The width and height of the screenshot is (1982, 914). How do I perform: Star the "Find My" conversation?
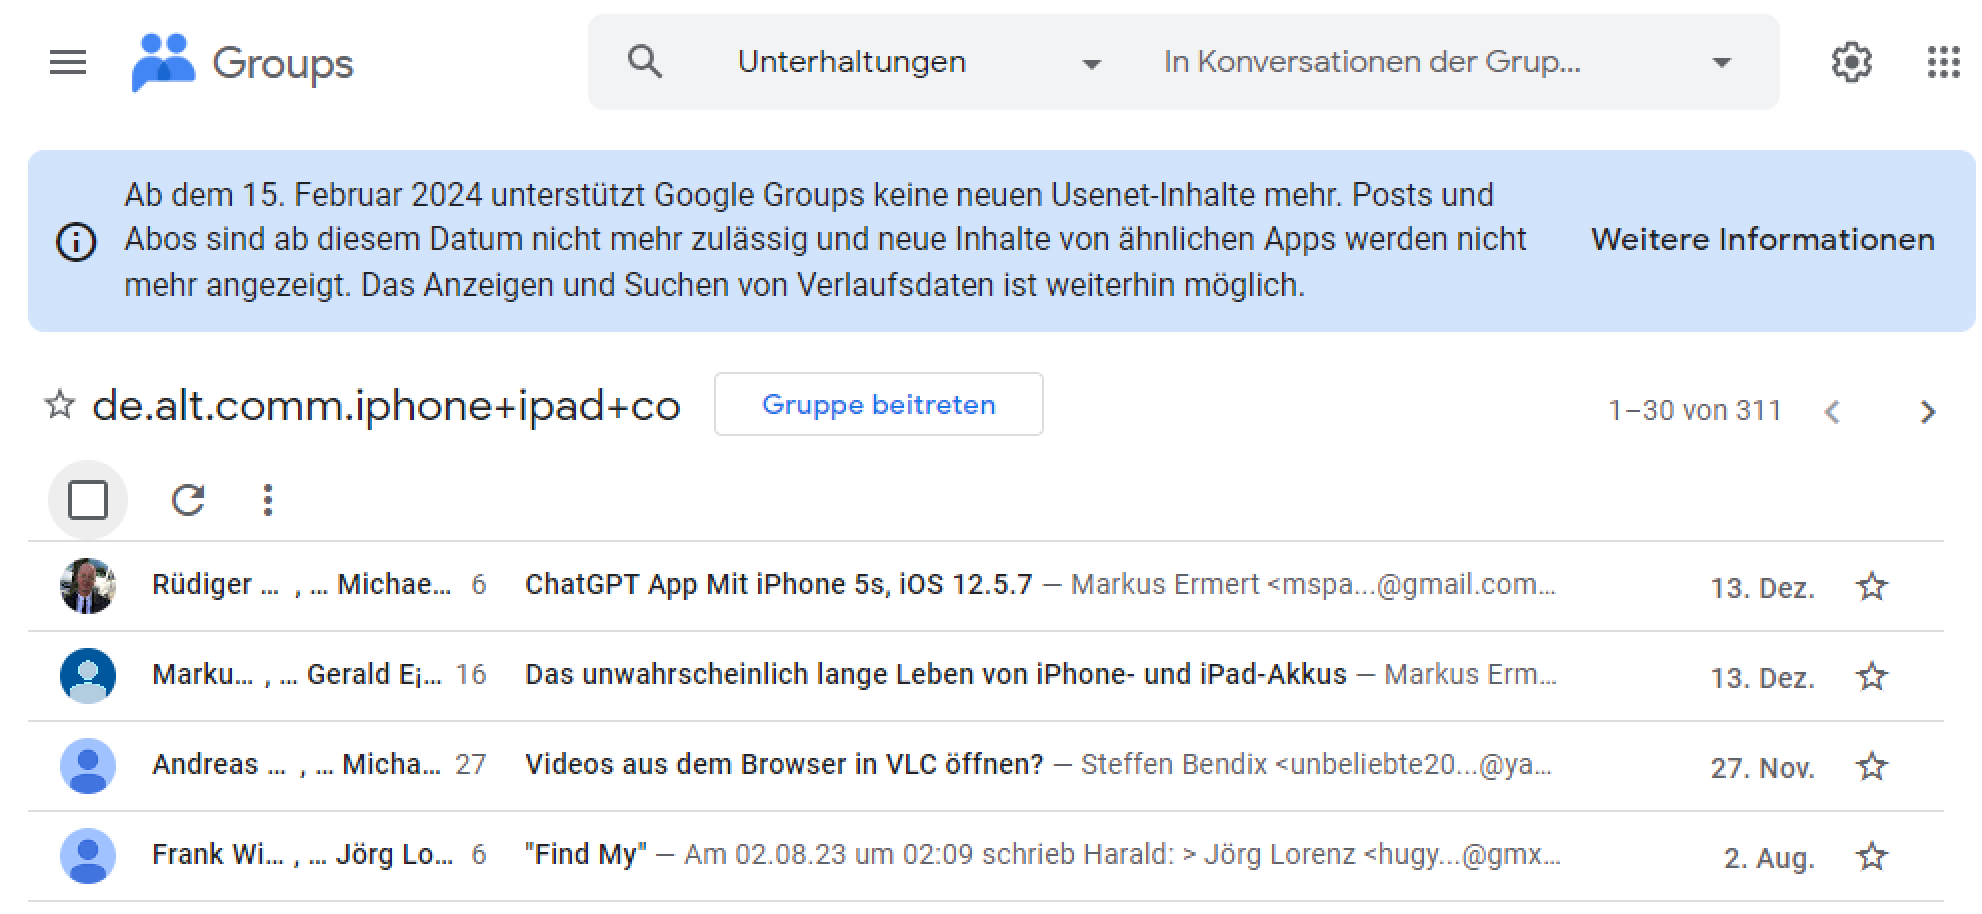(1871, 856)
